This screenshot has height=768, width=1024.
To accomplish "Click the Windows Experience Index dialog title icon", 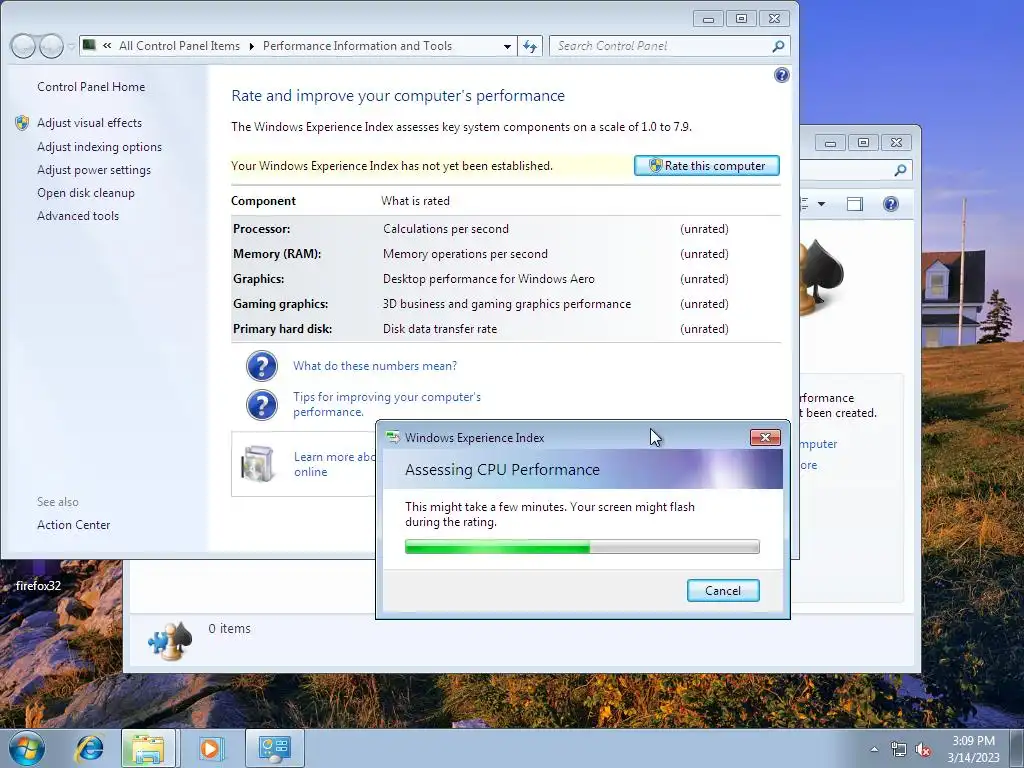I will [392, 438].
